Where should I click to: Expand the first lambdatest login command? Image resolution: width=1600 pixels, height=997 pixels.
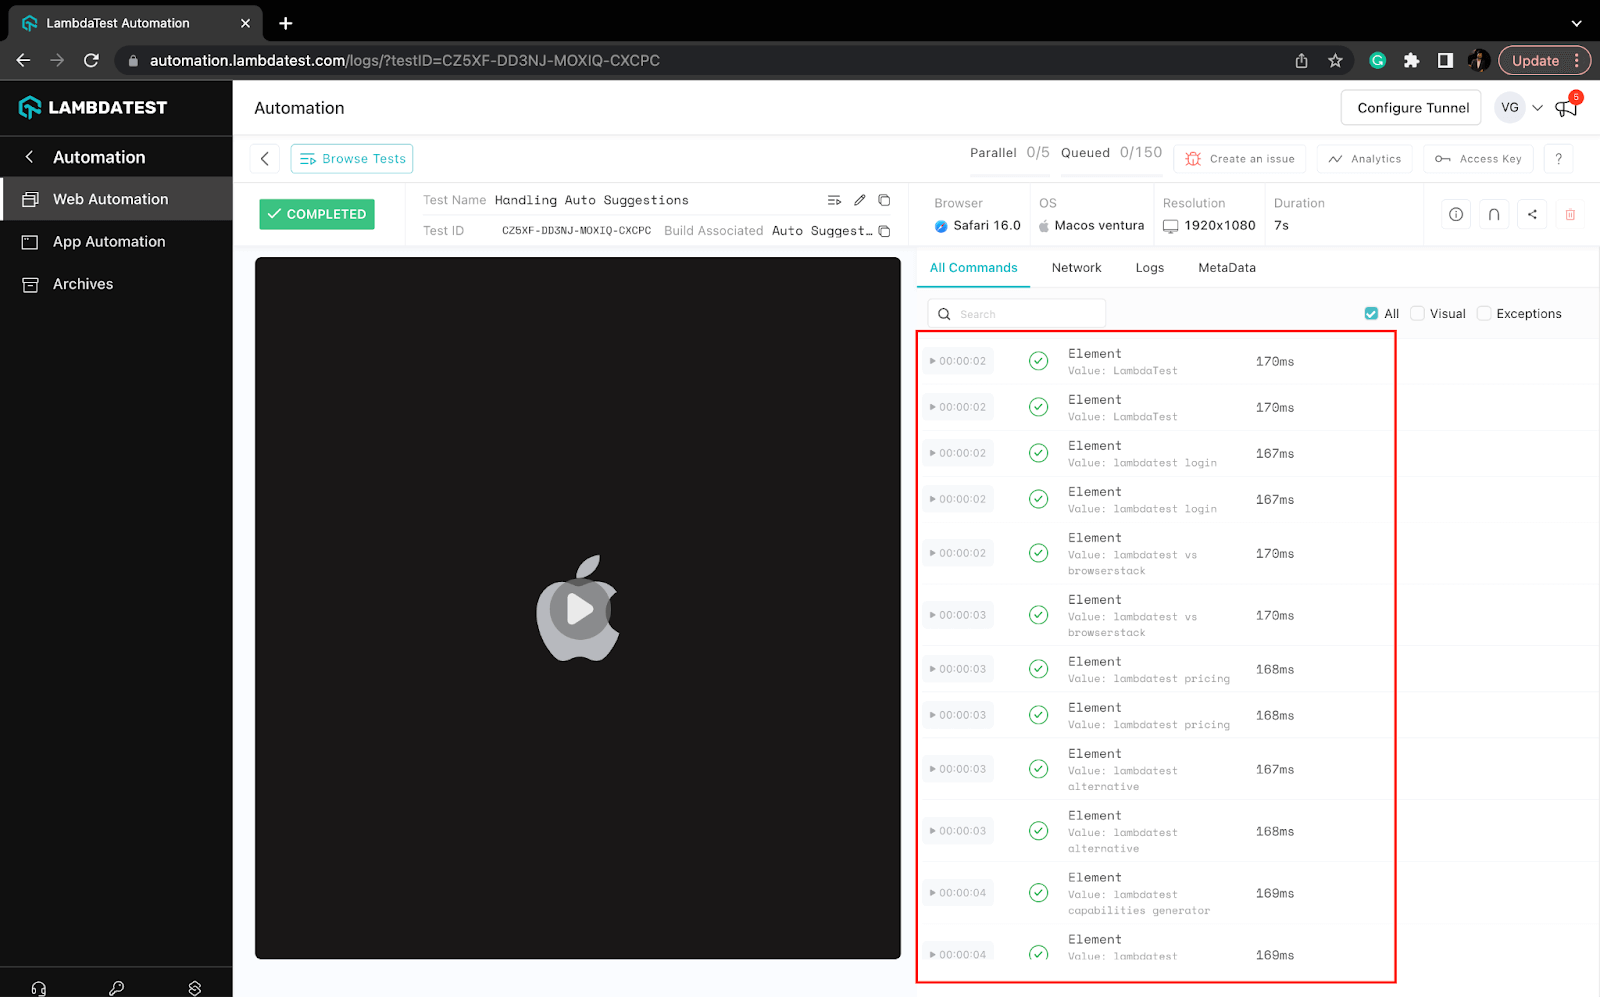point(958,453)
